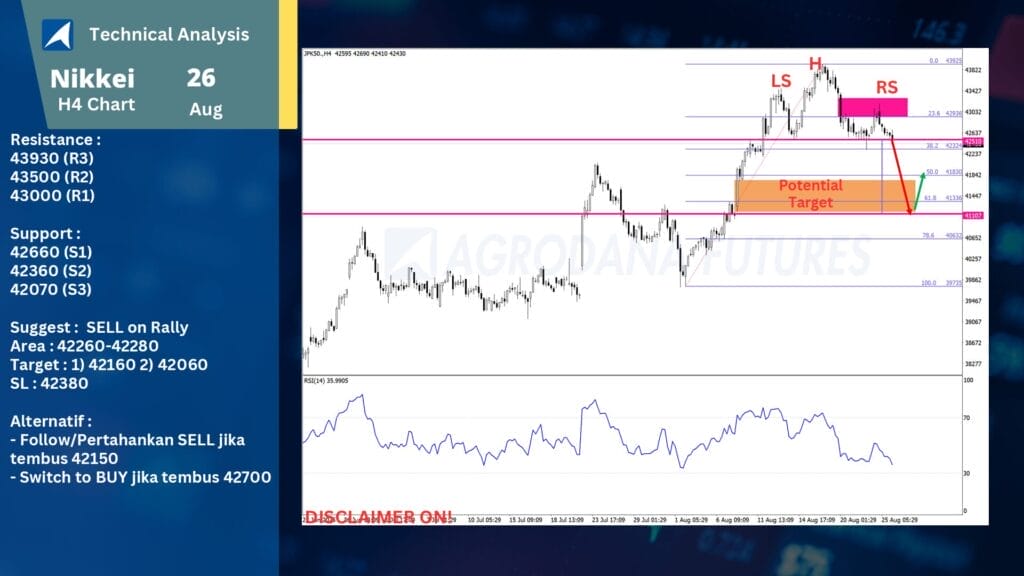Click the red downward arrow on chart

click(x=901, y=176)
